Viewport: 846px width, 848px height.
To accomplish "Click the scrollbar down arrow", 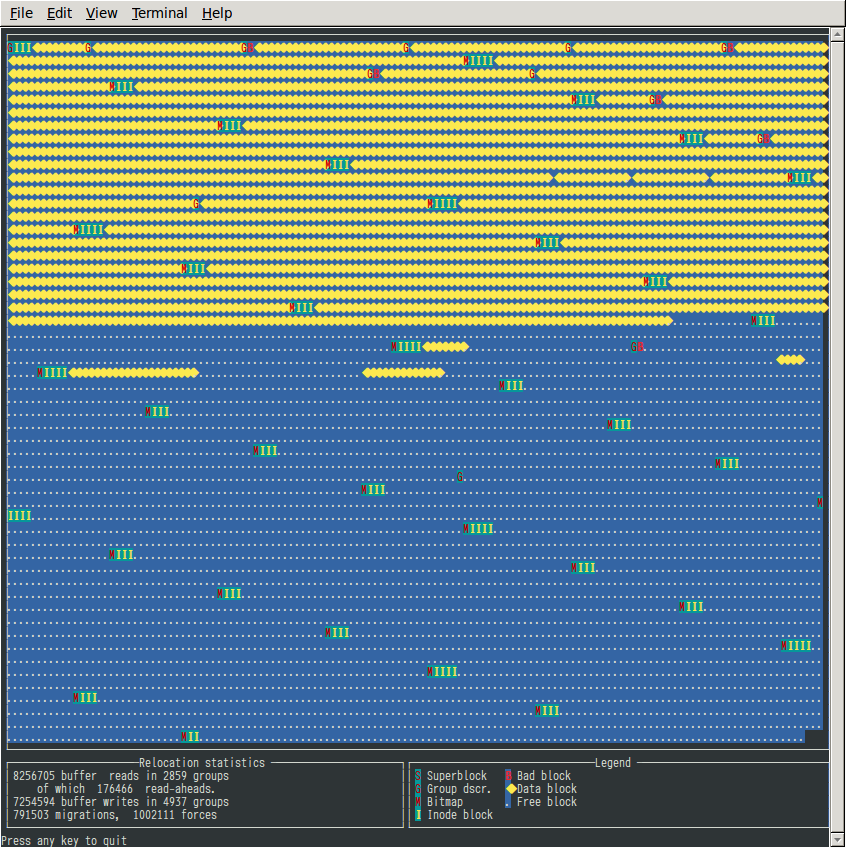I will [838, 839].
